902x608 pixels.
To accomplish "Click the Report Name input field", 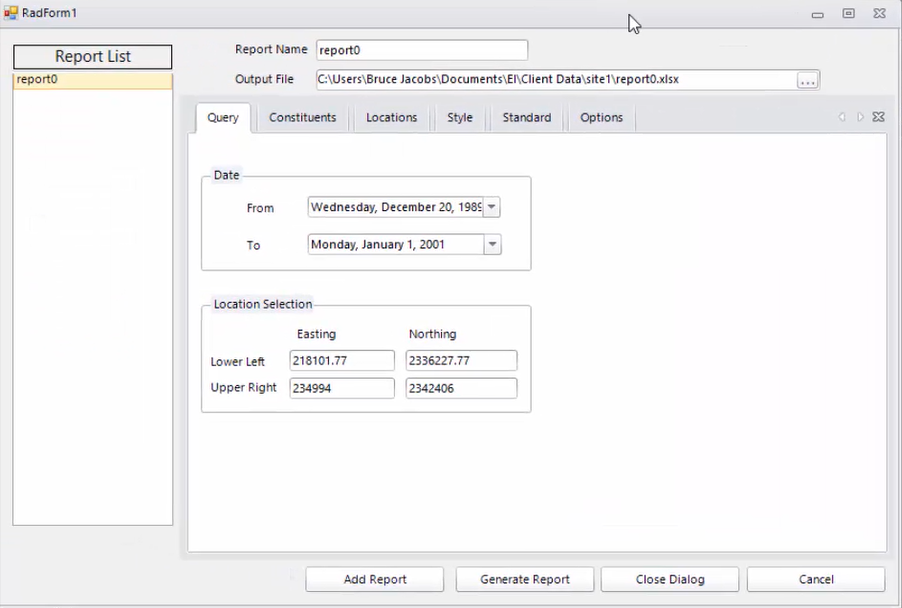I will 420,49.
